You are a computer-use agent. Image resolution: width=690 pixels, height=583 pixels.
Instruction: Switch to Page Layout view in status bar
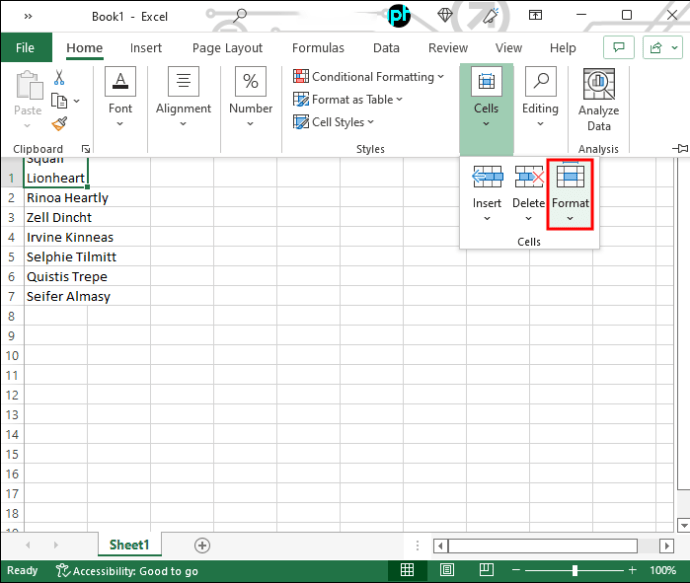[x=447, y=570]
